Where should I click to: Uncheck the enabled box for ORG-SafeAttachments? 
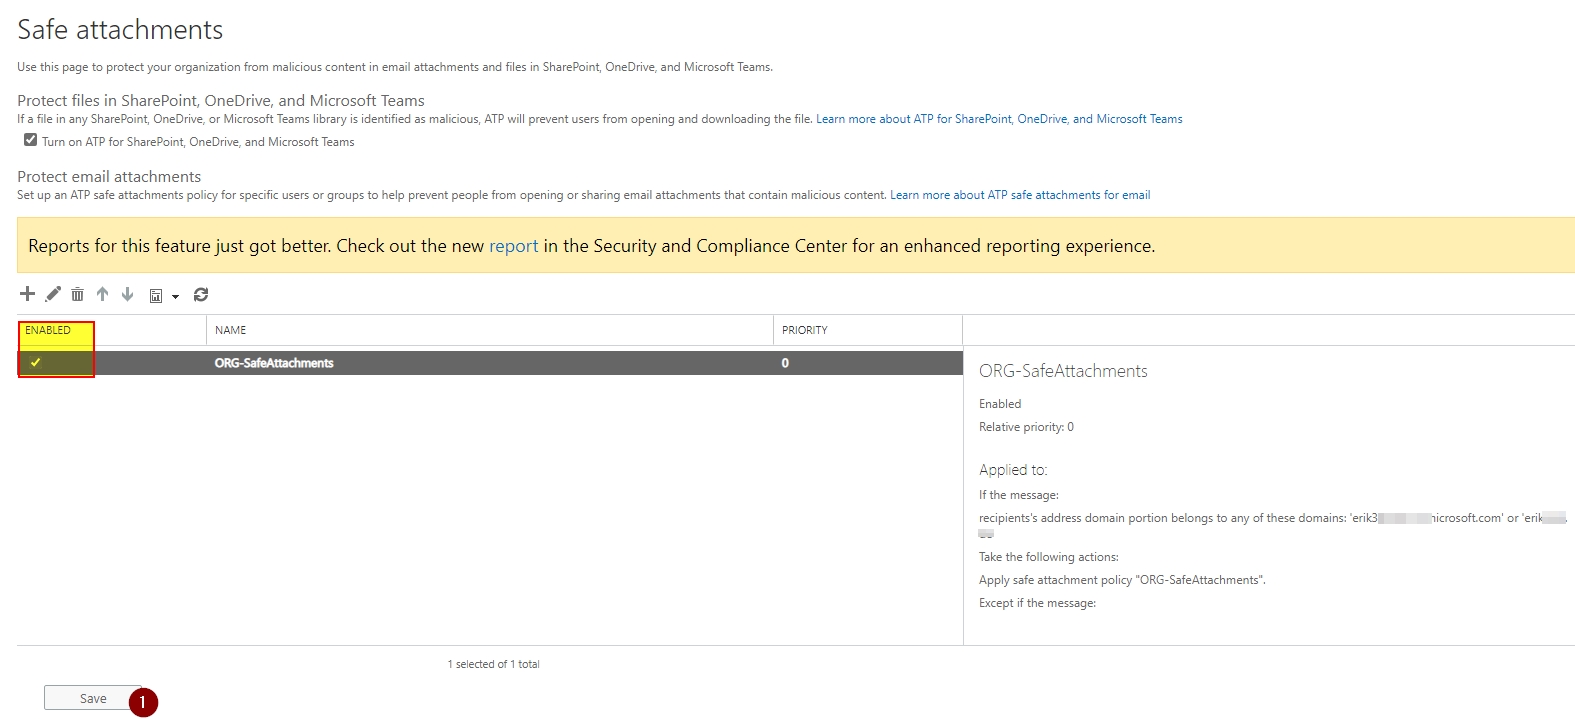coord(36,363)
